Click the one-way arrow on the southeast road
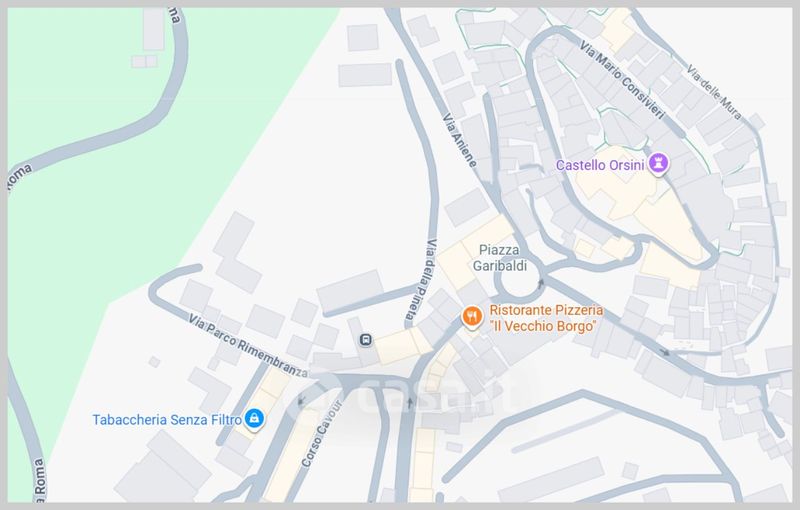The image size is (800, 510). click(664, 352)
